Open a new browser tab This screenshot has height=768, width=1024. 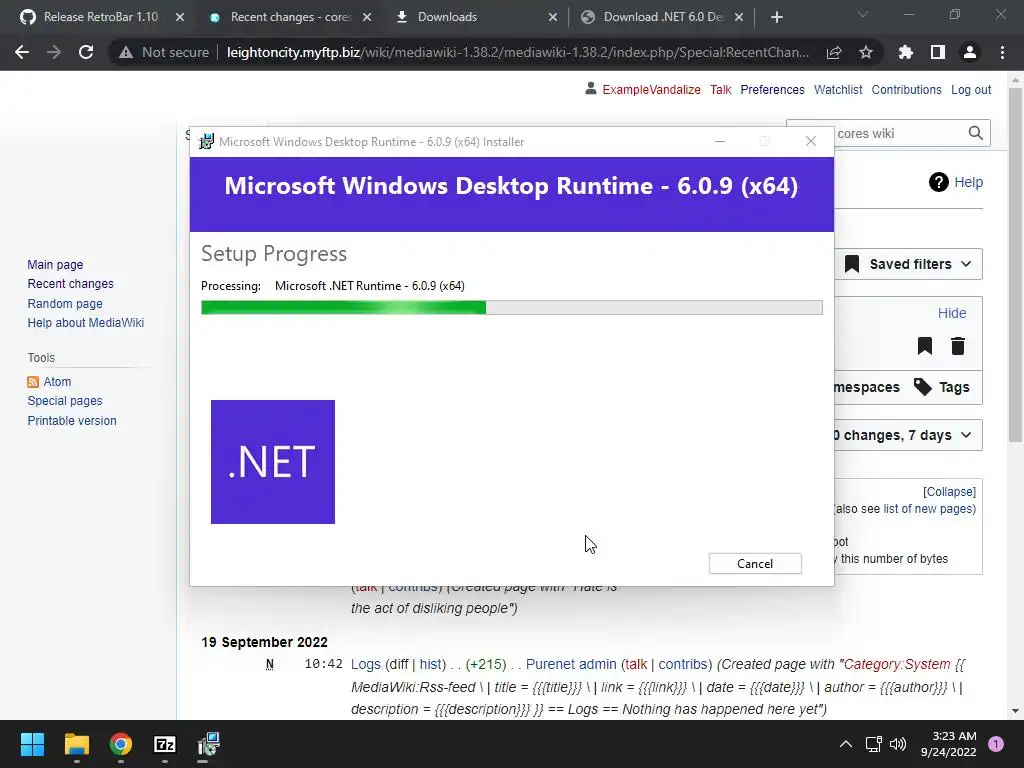point(776,17)
